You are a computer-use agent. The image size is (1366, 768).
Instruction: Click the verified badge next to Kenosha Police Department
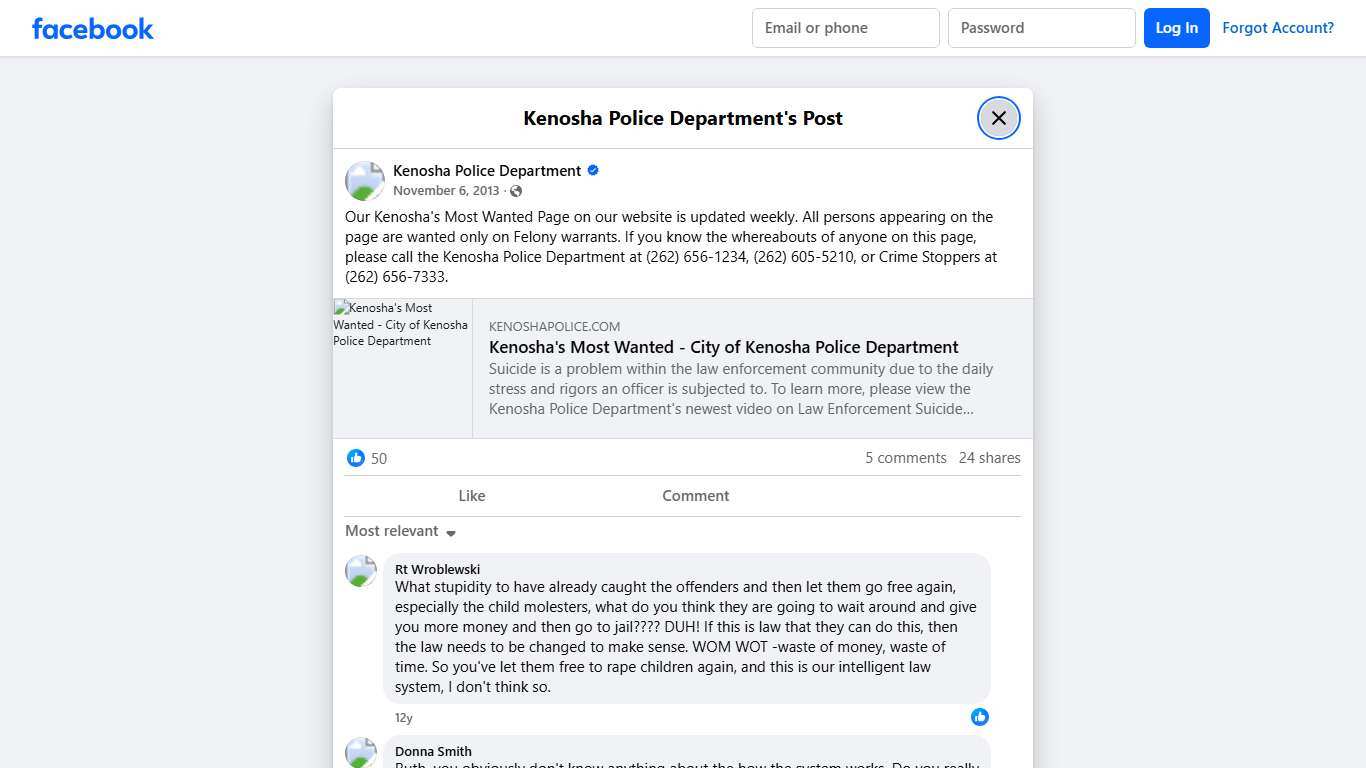click(x=592, y=170)
